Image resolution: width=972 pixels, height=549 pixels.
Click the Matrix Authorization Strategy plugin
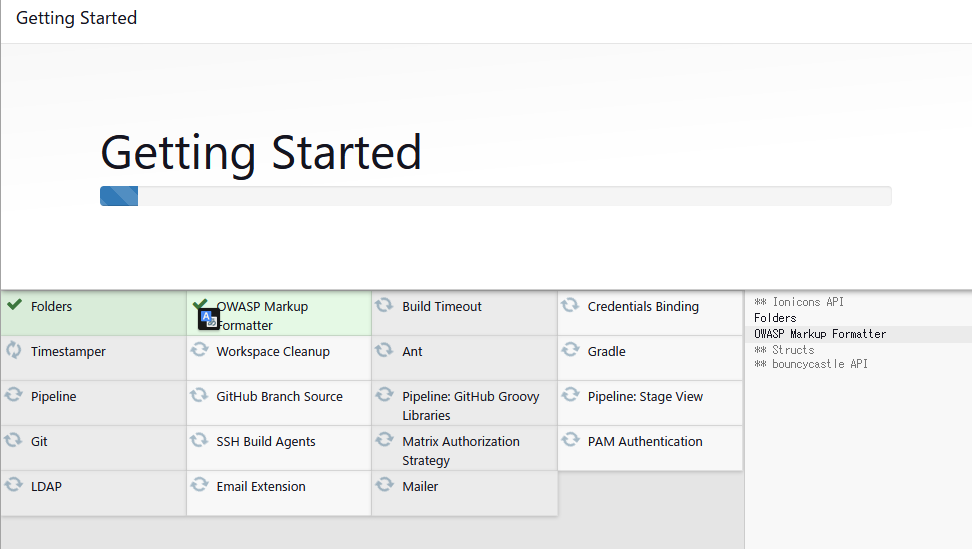point(464,448)
